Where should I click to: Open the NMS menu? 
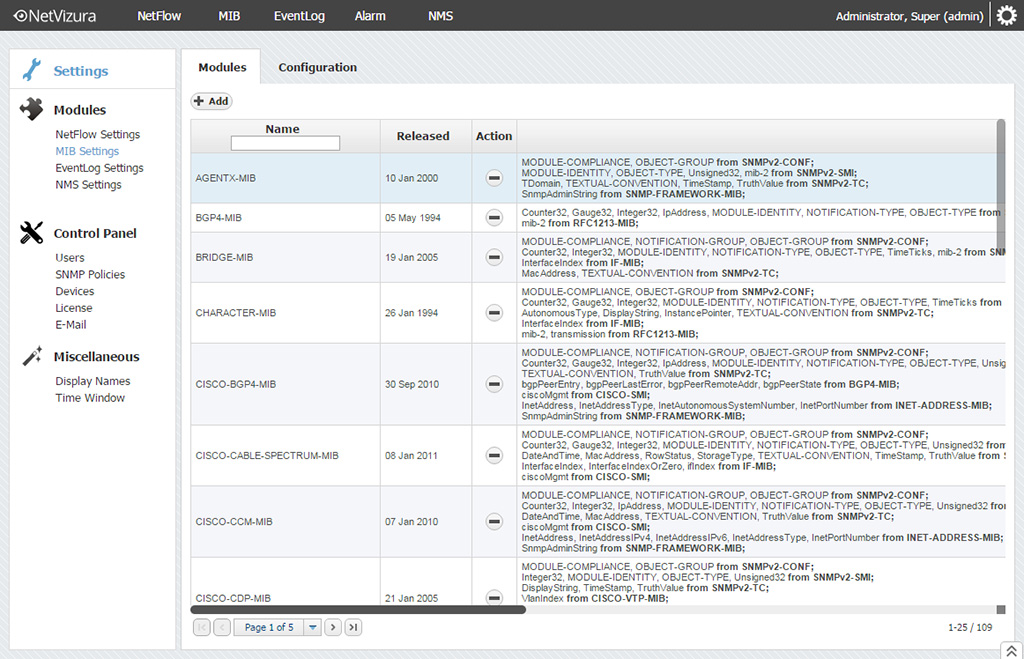pyautogui.click(x=440, y=16)
